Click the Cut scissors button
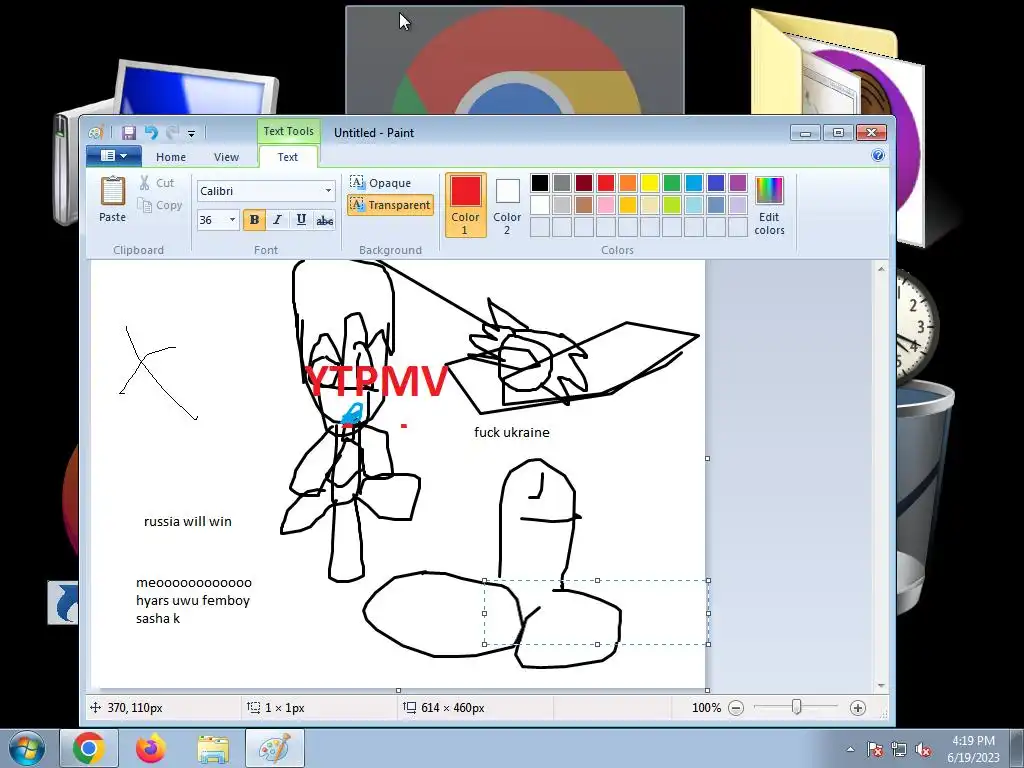This screenshot has height=768, width=1024. point(157,183)
